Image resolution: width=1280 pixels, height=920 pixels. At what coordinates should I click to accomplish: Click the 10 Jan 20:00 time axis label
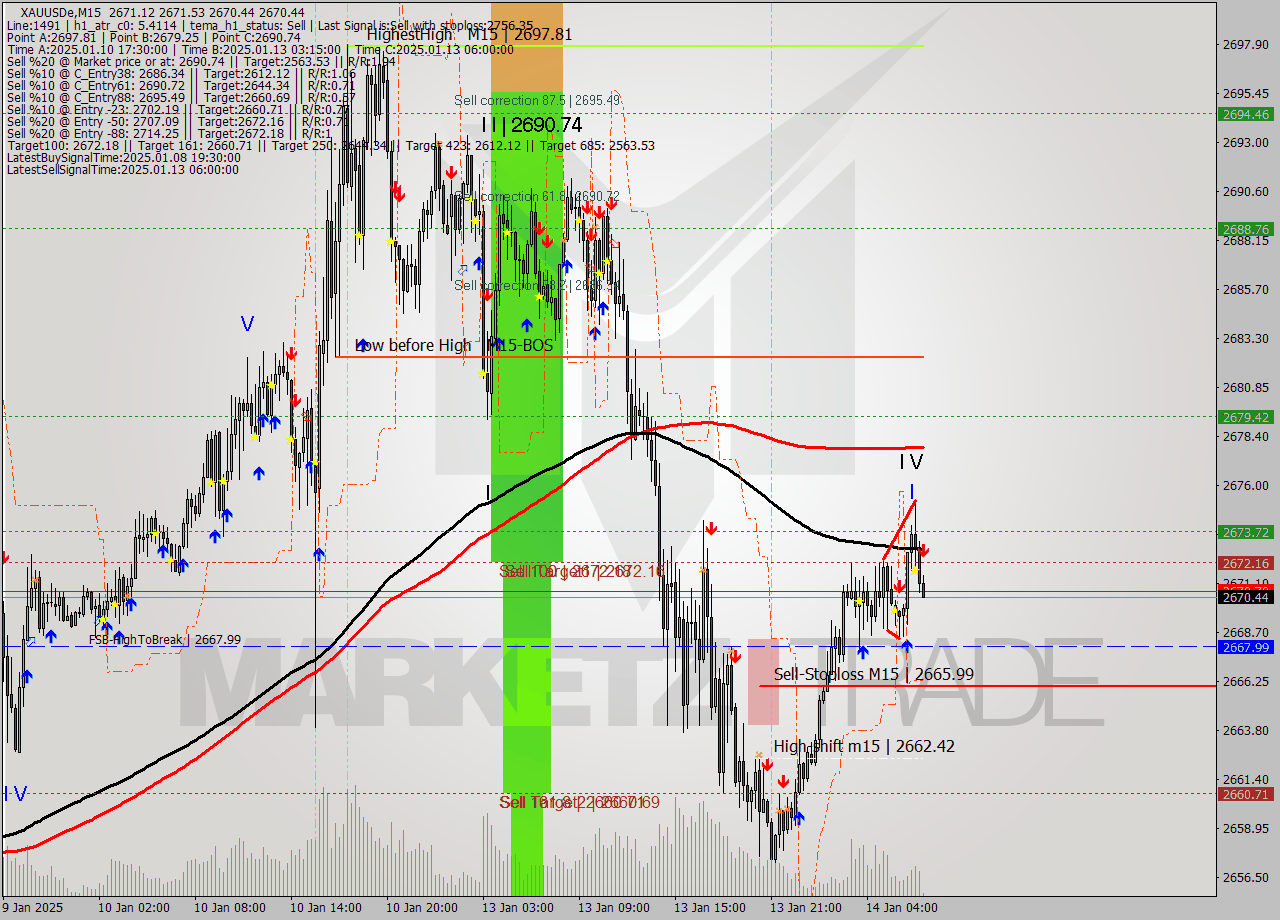[421, 908]
